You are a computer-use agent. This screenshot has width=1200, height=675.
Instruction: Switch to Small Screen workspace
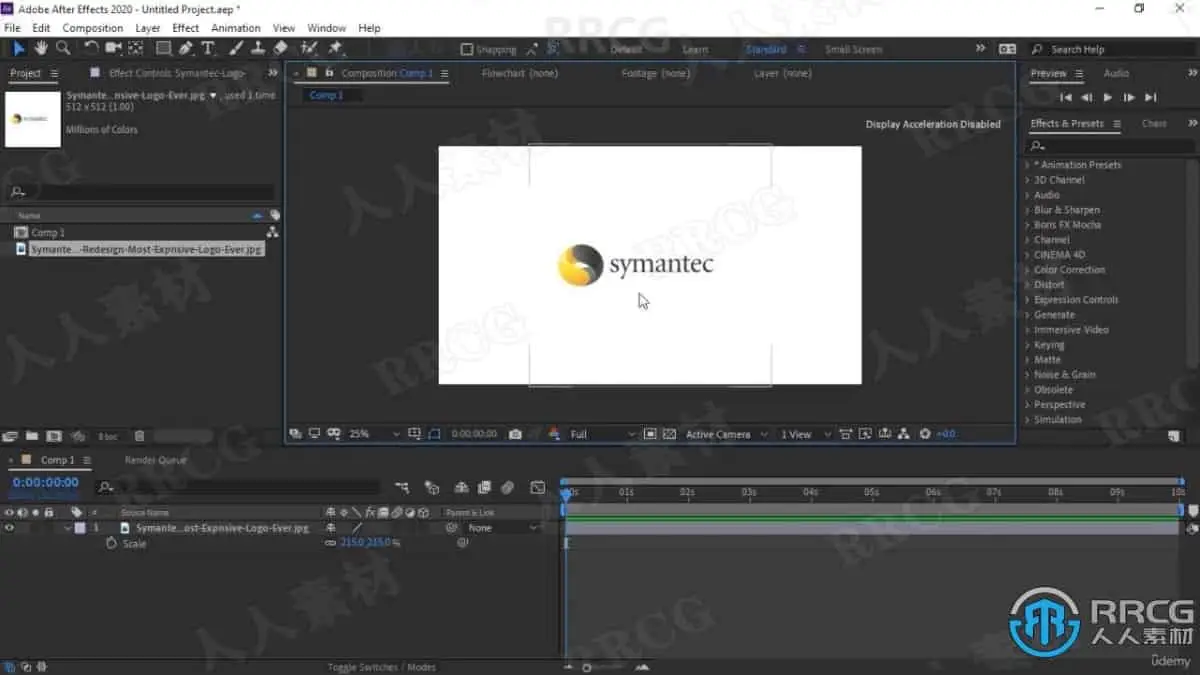point(854,49)
